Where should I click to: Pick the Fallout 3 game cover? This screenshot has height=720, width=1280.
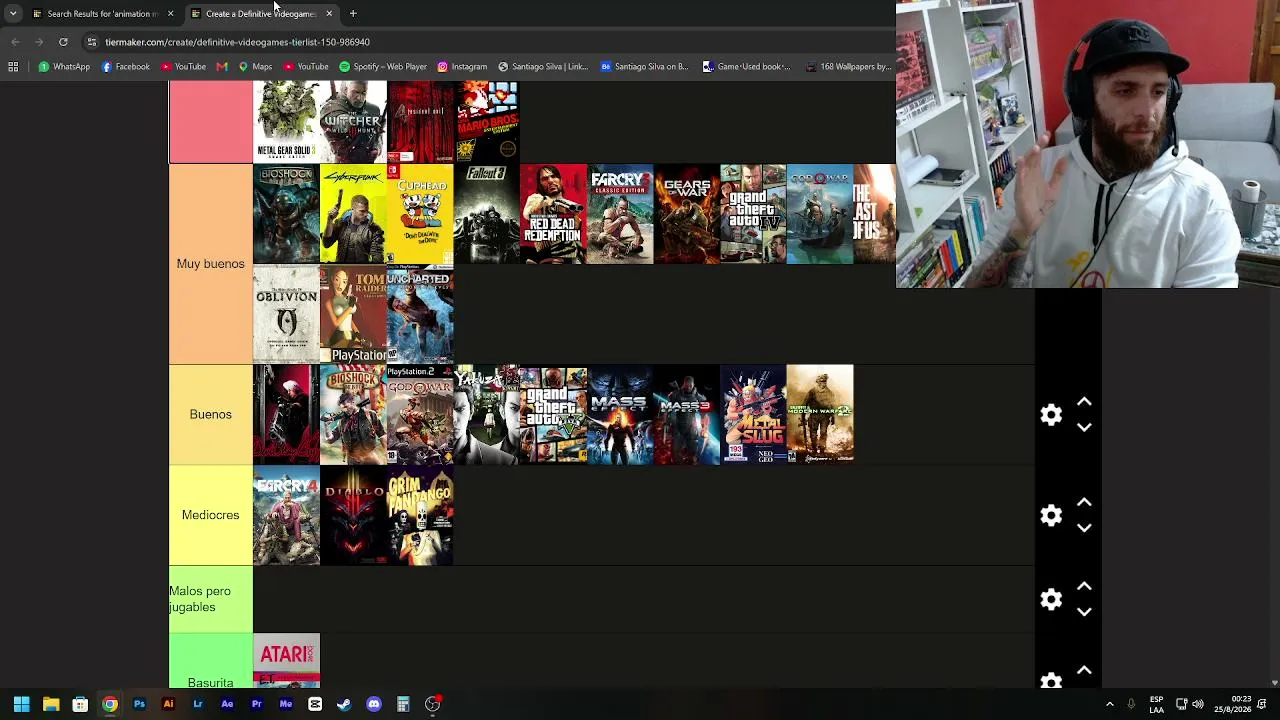(x=487, y=214)
